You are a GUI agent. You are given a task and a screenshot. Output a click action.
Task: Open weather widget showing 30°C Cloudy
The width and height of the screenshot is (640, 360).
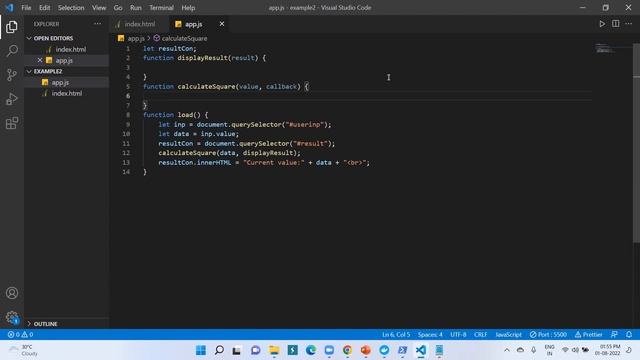click(24, 350)
